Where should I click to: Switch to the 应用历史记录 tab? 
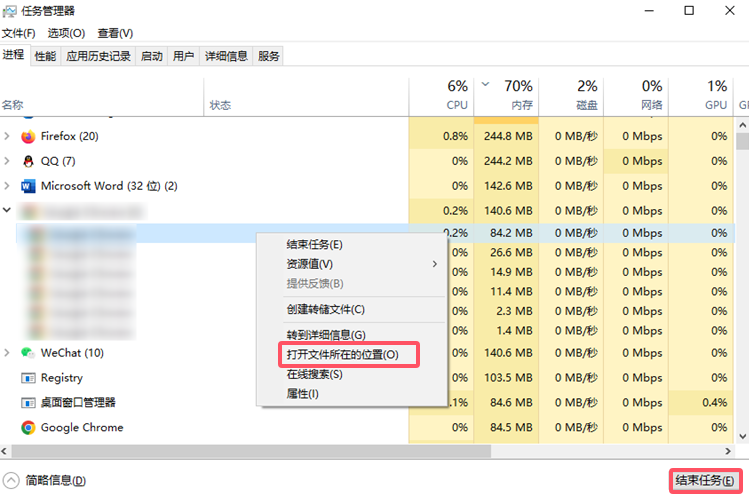[x=98, y=56]
